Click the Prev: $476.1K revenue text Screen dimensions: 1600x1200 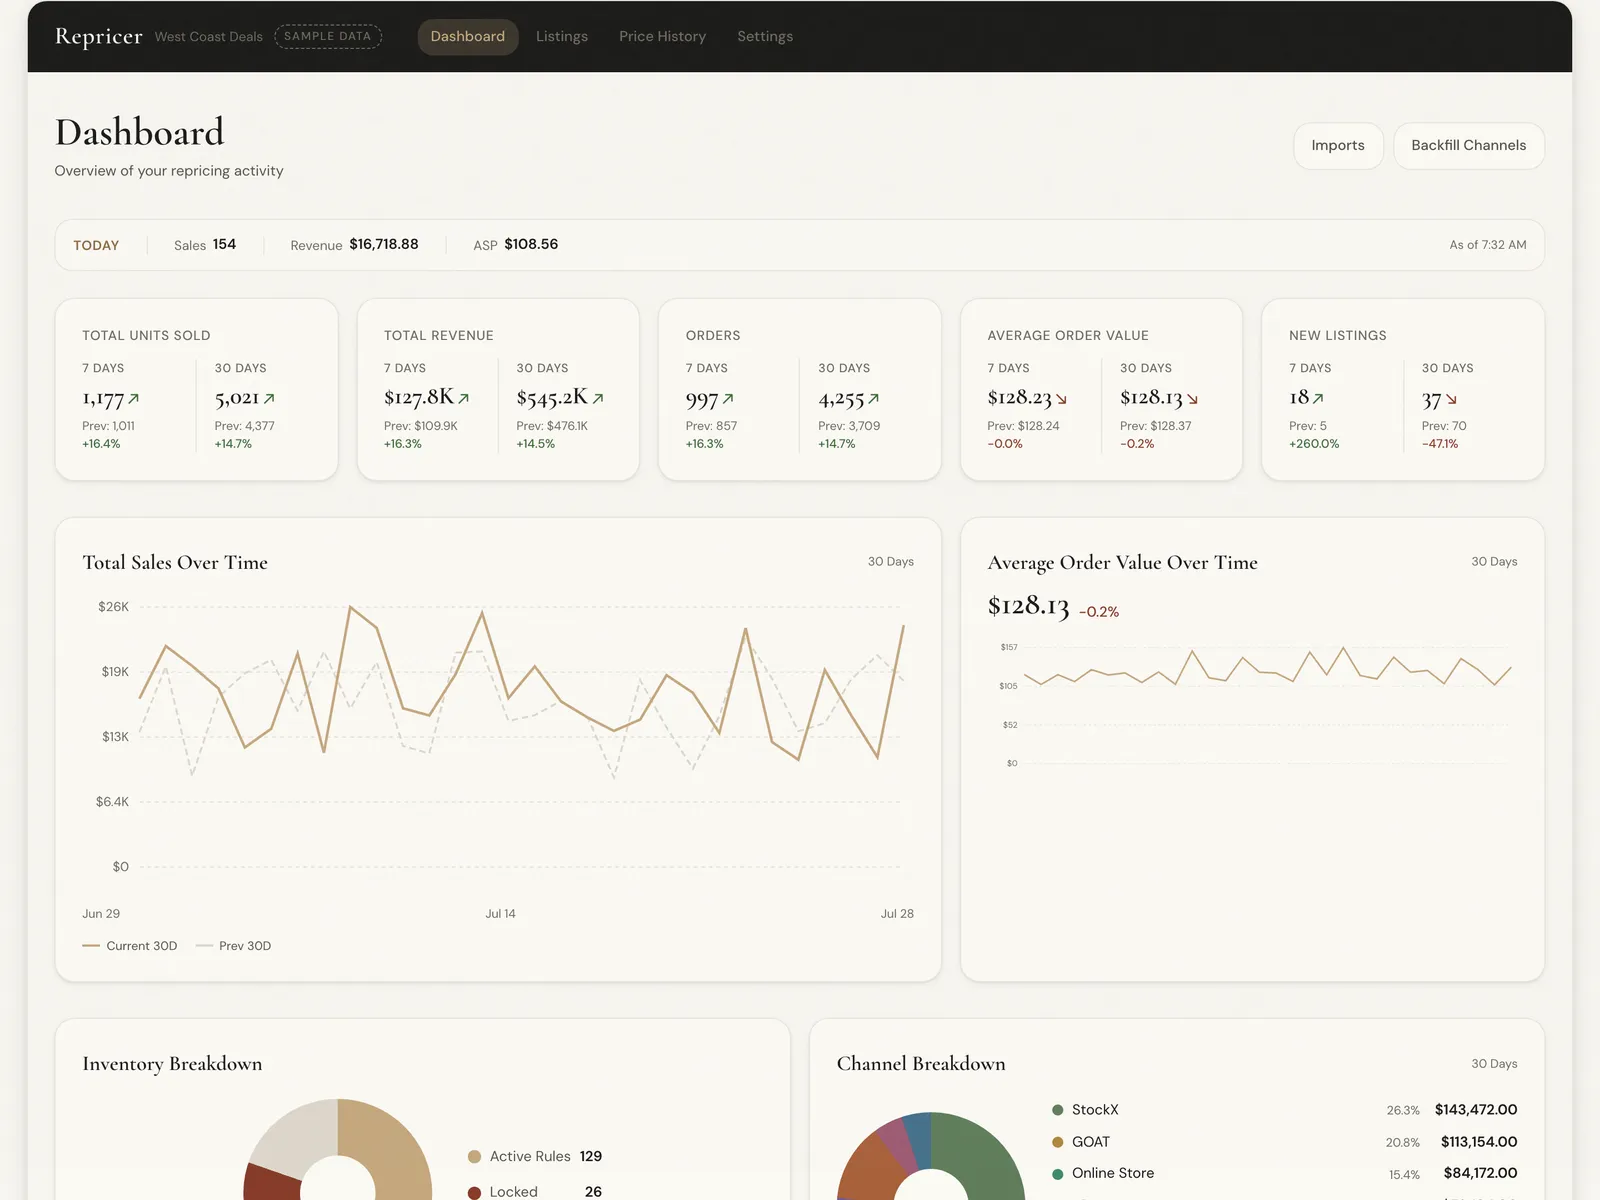click(x=552, y=426)
